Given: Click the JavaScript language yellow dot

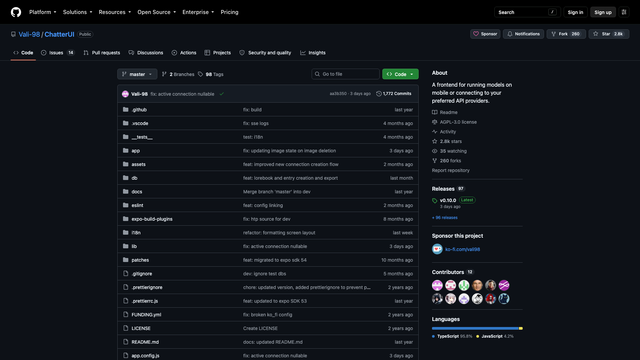Looking at the screenshot, I should click(x=478, y=336).
